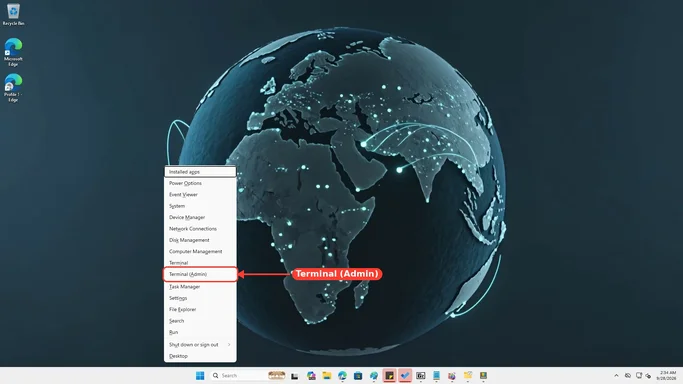The height and width of the screenshot is (384, 683).
Task: Click the display network icon in the tray
Action: tap(639, 375)
